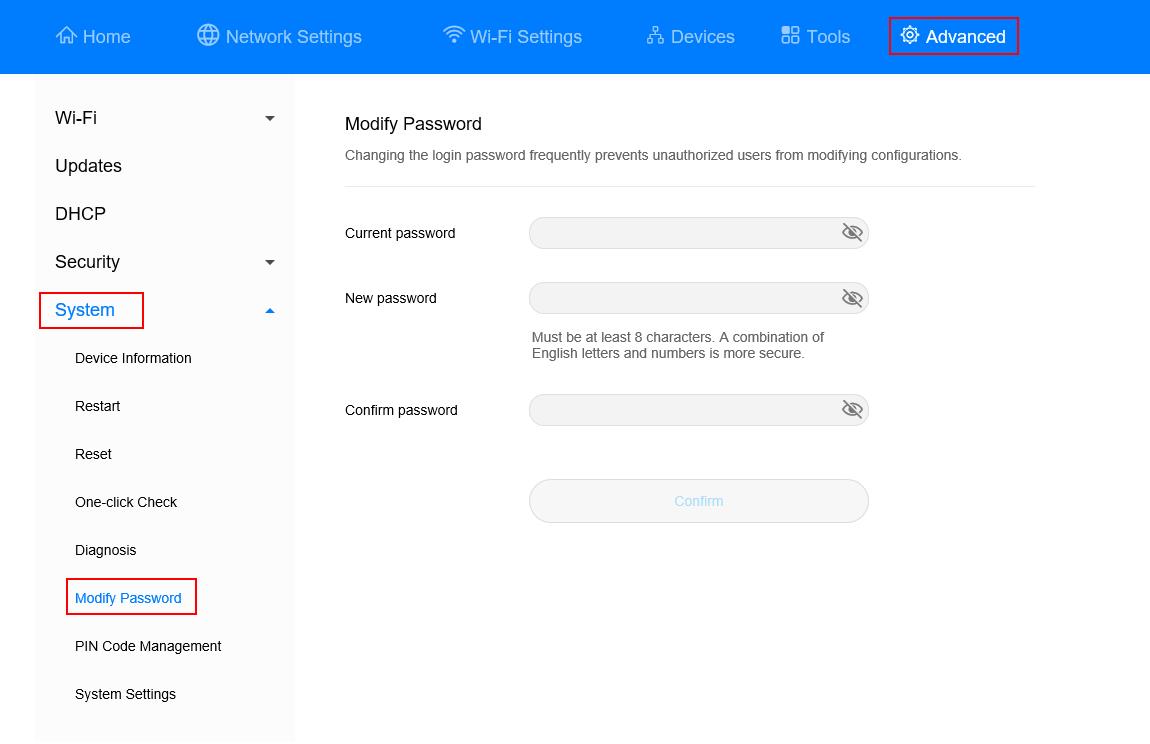
Task: Open the Device Information page
Action: (133, 358)
